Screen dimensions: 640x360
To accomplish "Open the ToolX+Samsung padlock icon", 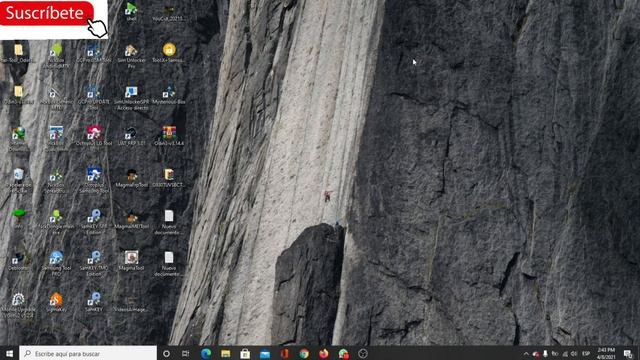I will [x=169, y=53].
